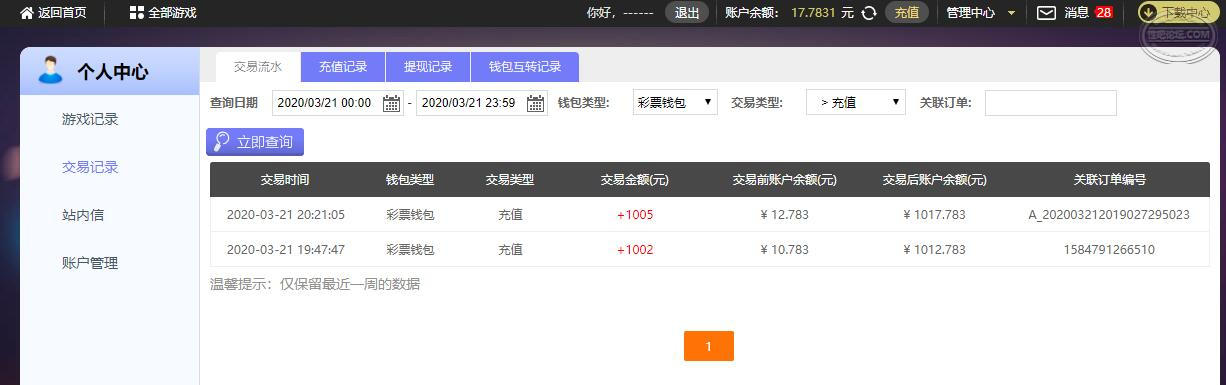Click the red 28 message badge
Viewport: 1226px width, 385px height.
click(1104, 13)
